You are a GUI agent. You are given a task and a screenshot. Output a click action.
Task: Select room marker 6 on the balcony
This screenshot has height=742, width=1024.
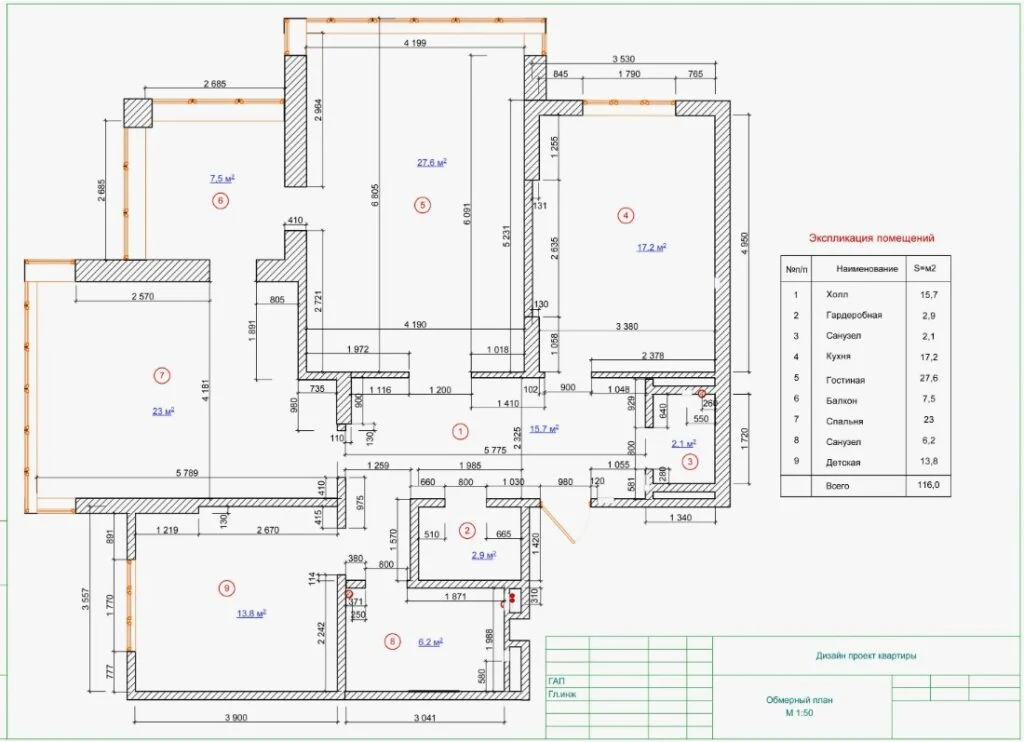pyautogui.click(x=221, y=201)
